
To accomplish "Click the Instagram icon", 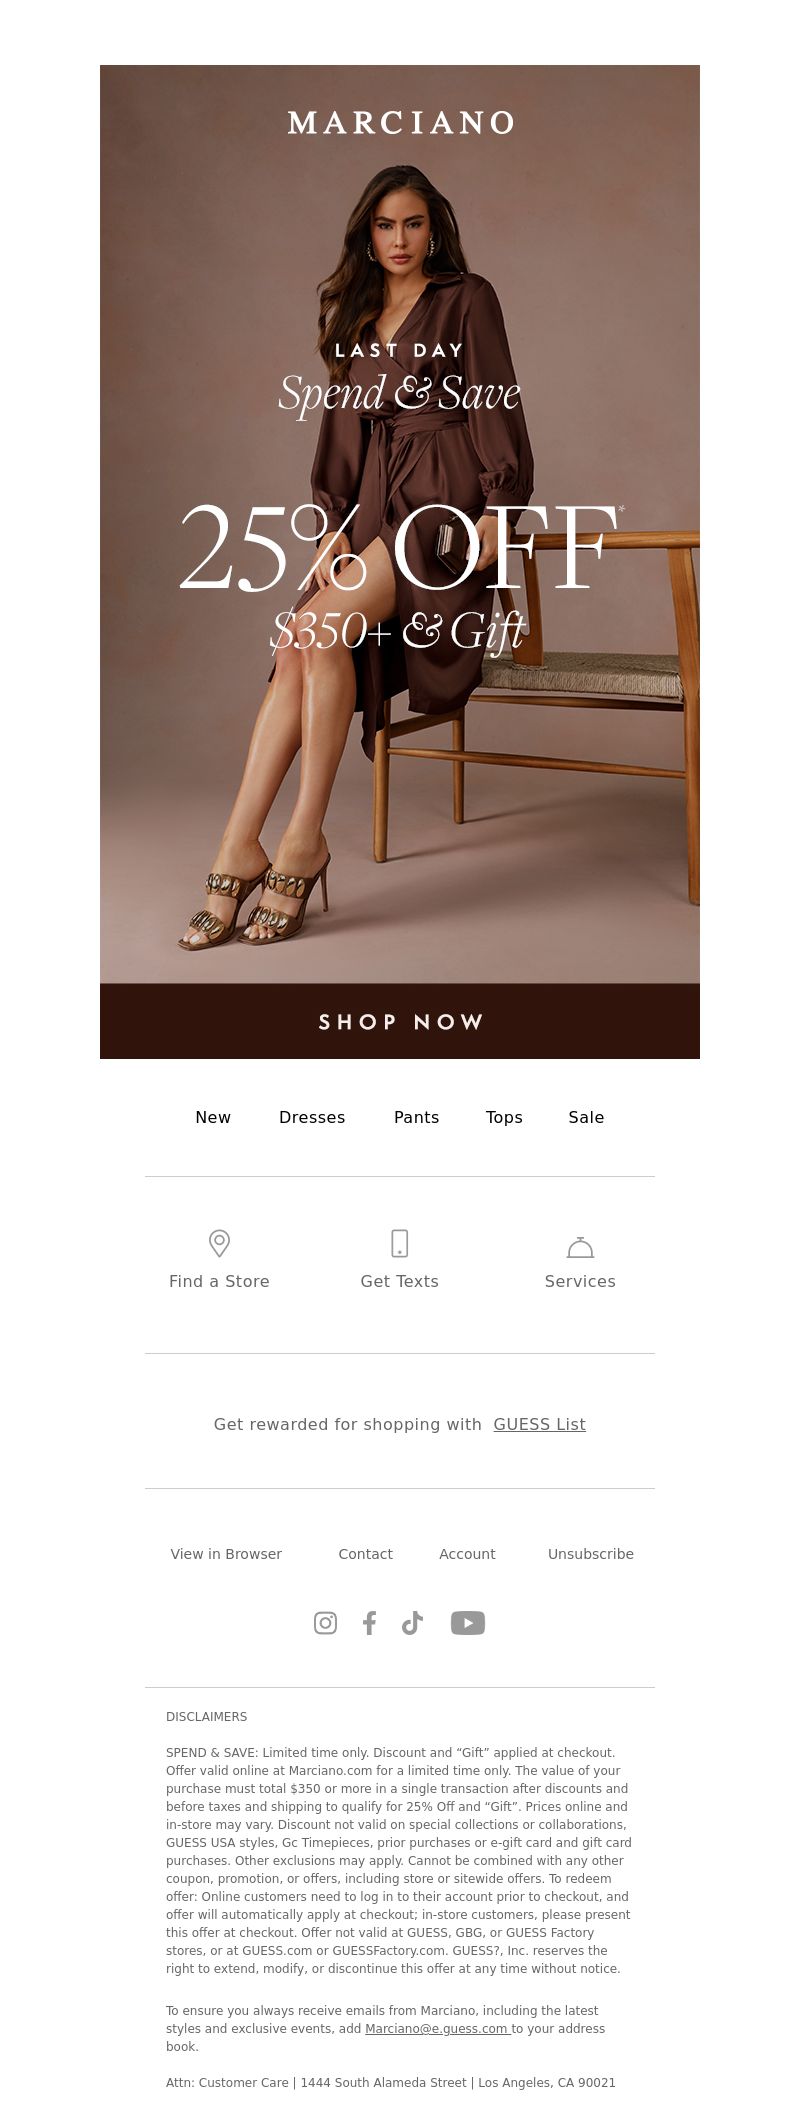I will (325, 1623).
